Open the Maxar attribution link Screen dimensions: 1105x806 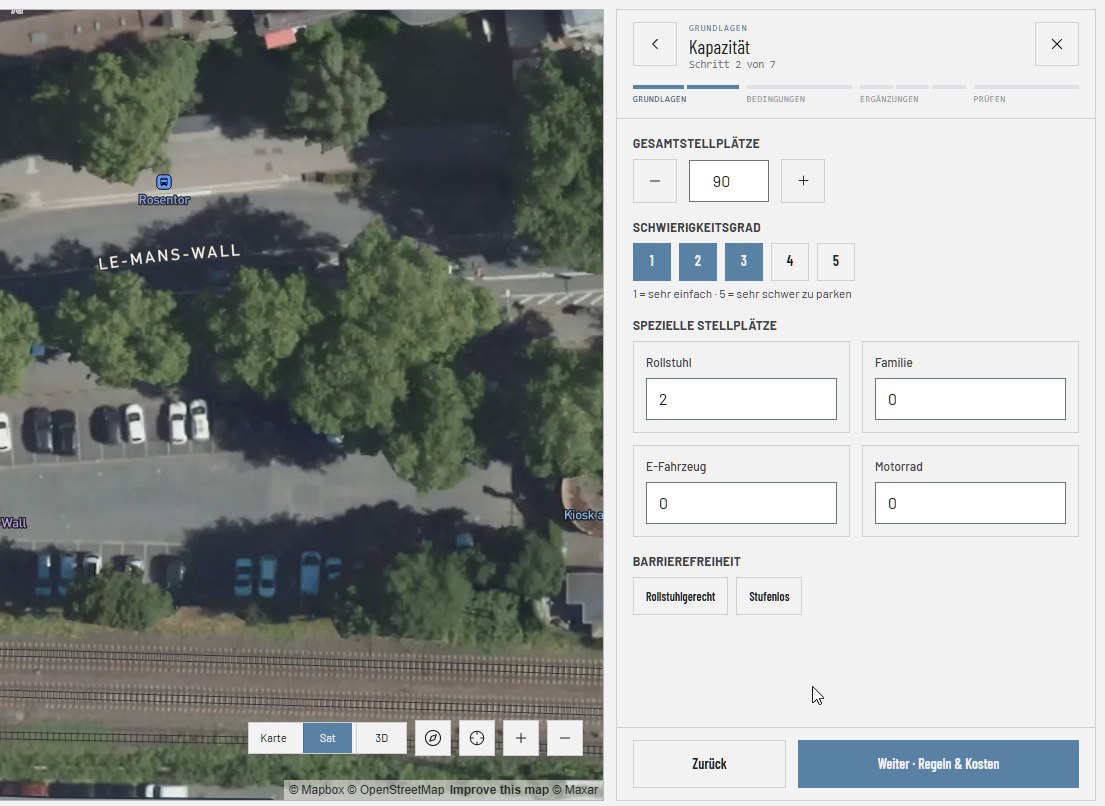click(x=575, y=790)
